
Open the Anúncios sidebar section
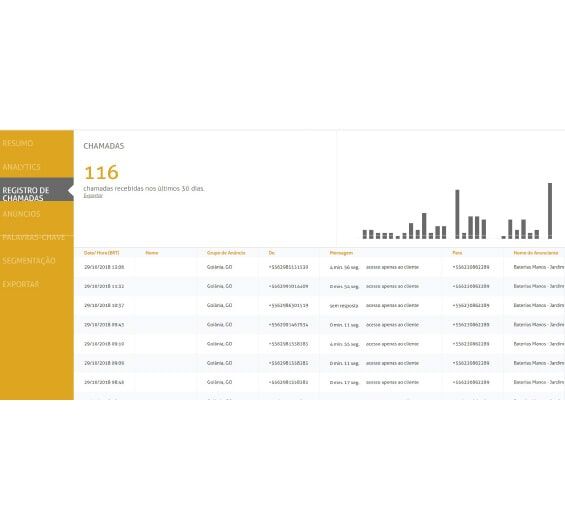pos(21,214)
